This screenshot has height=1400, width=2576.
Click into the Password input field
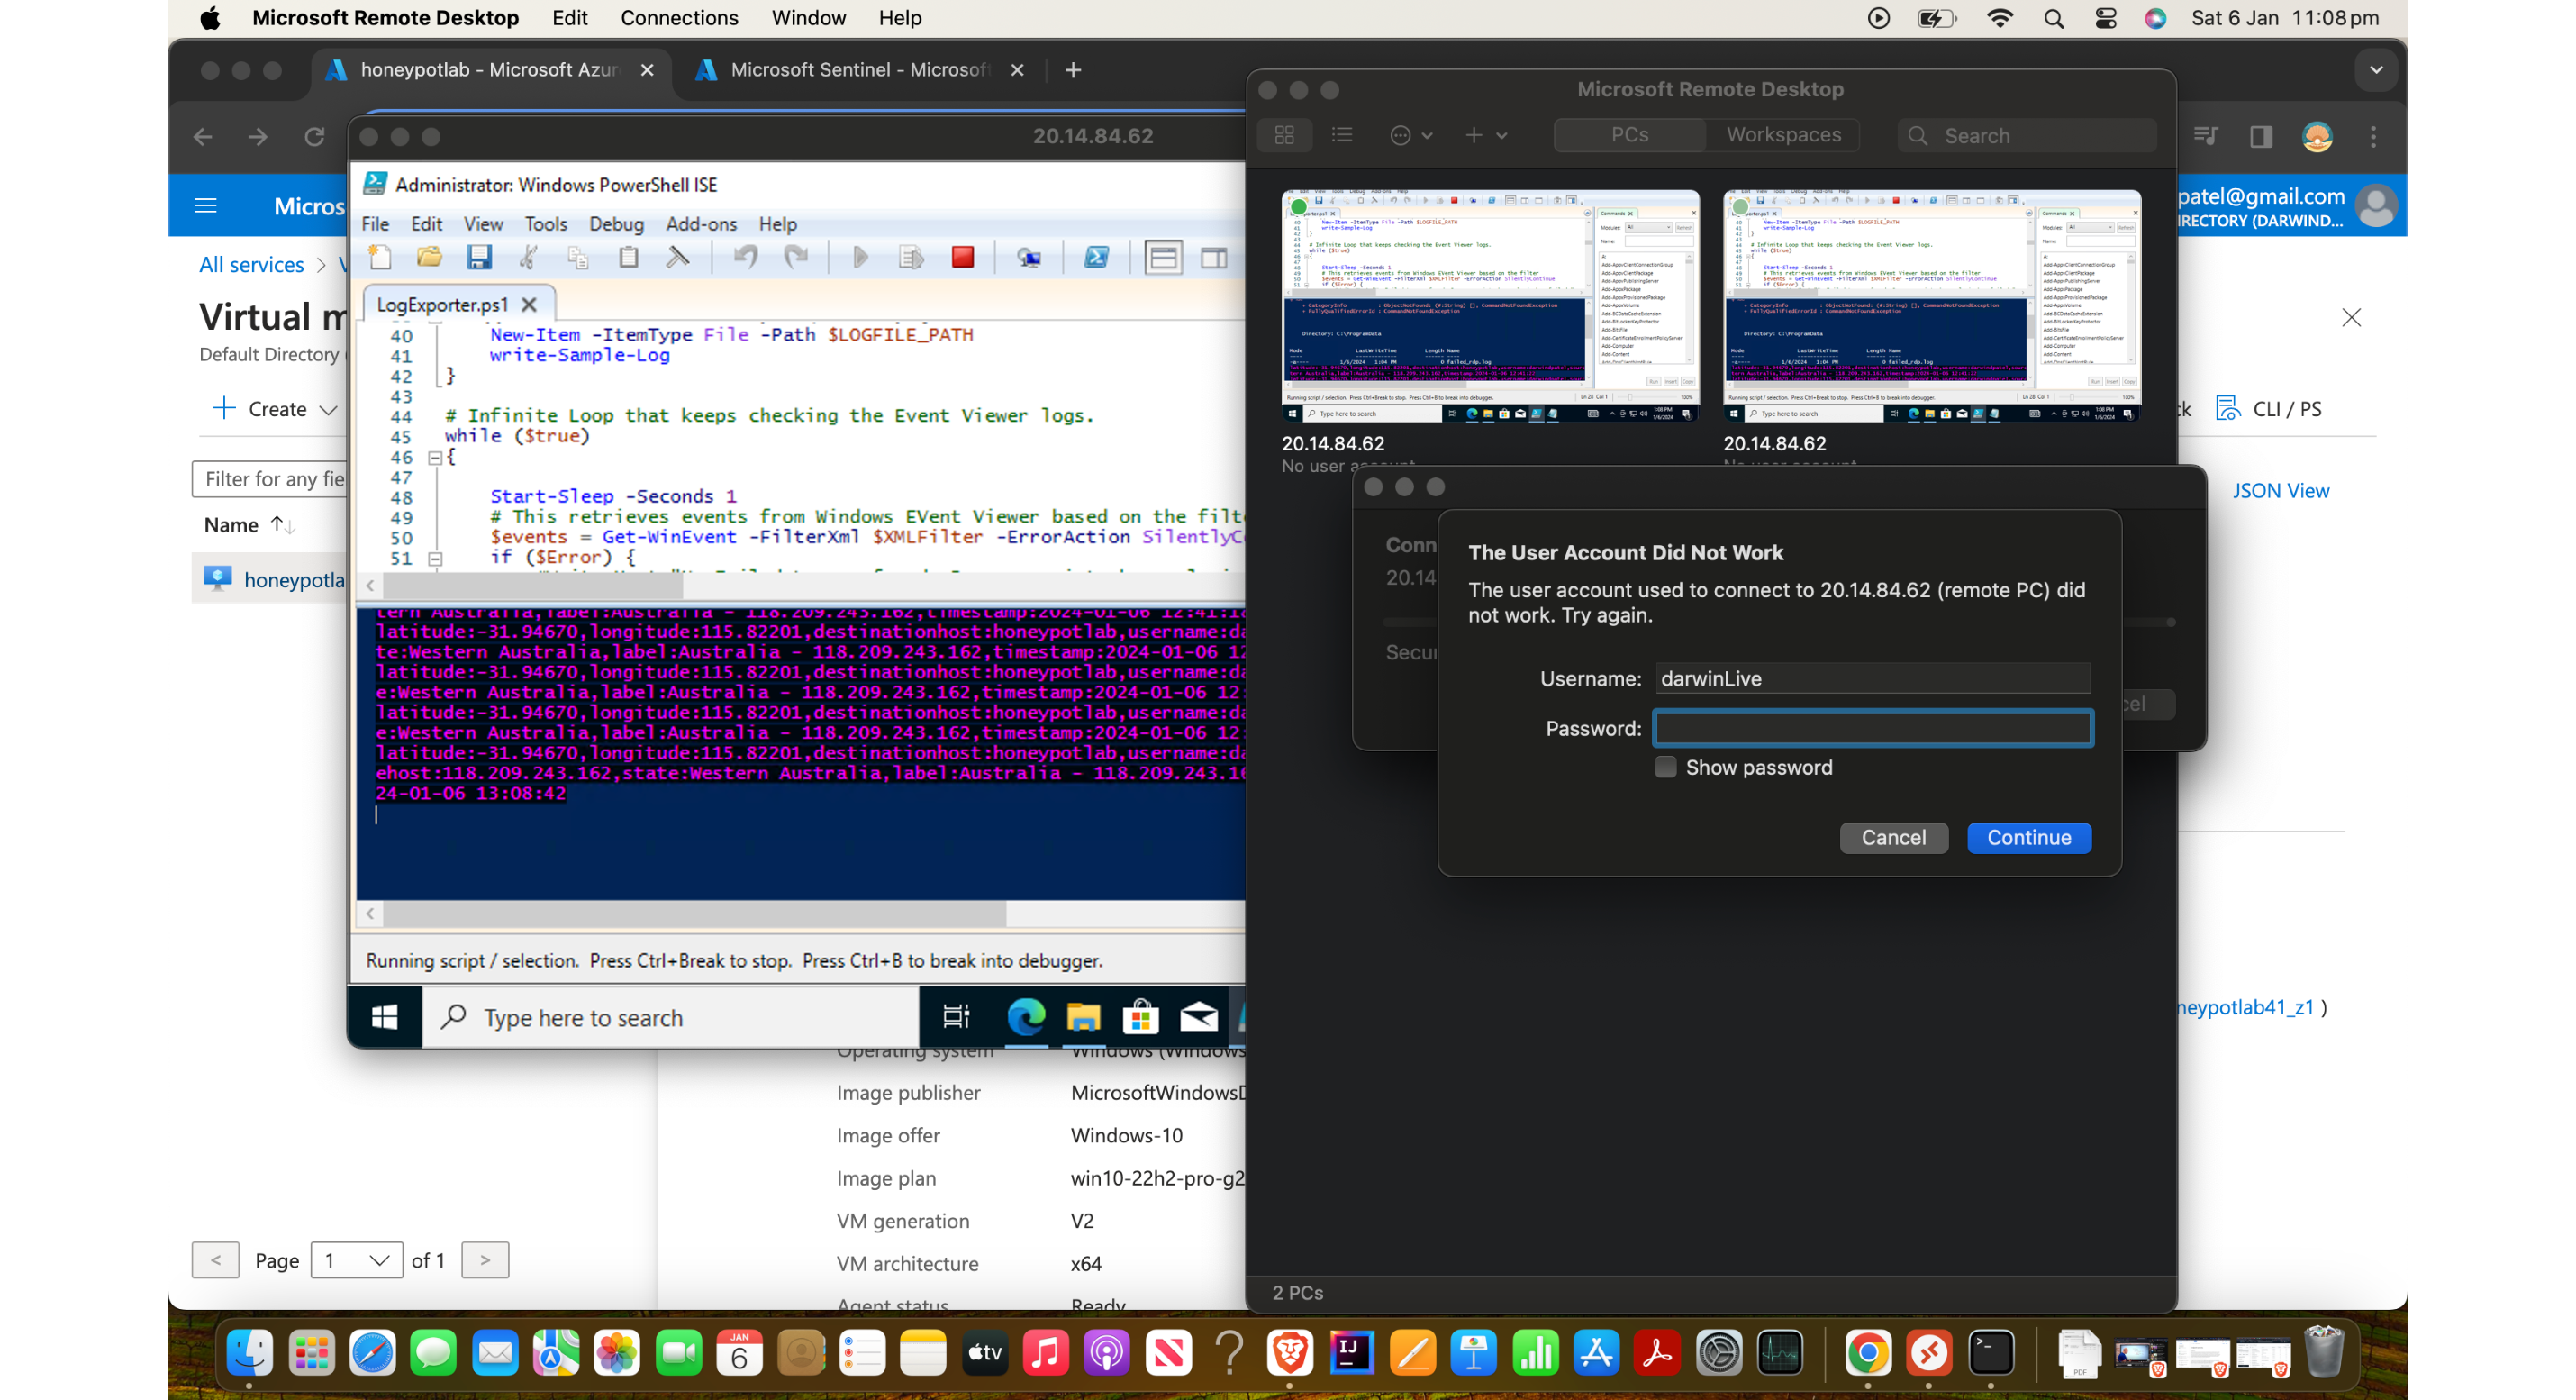(x=1872, y=728)
